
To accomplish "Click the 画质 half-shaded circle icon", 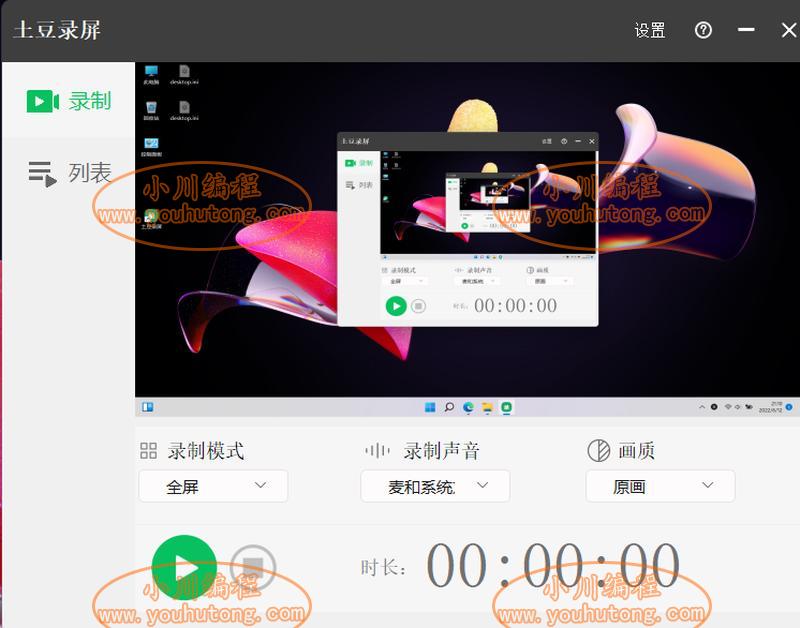I will (598, 450).
